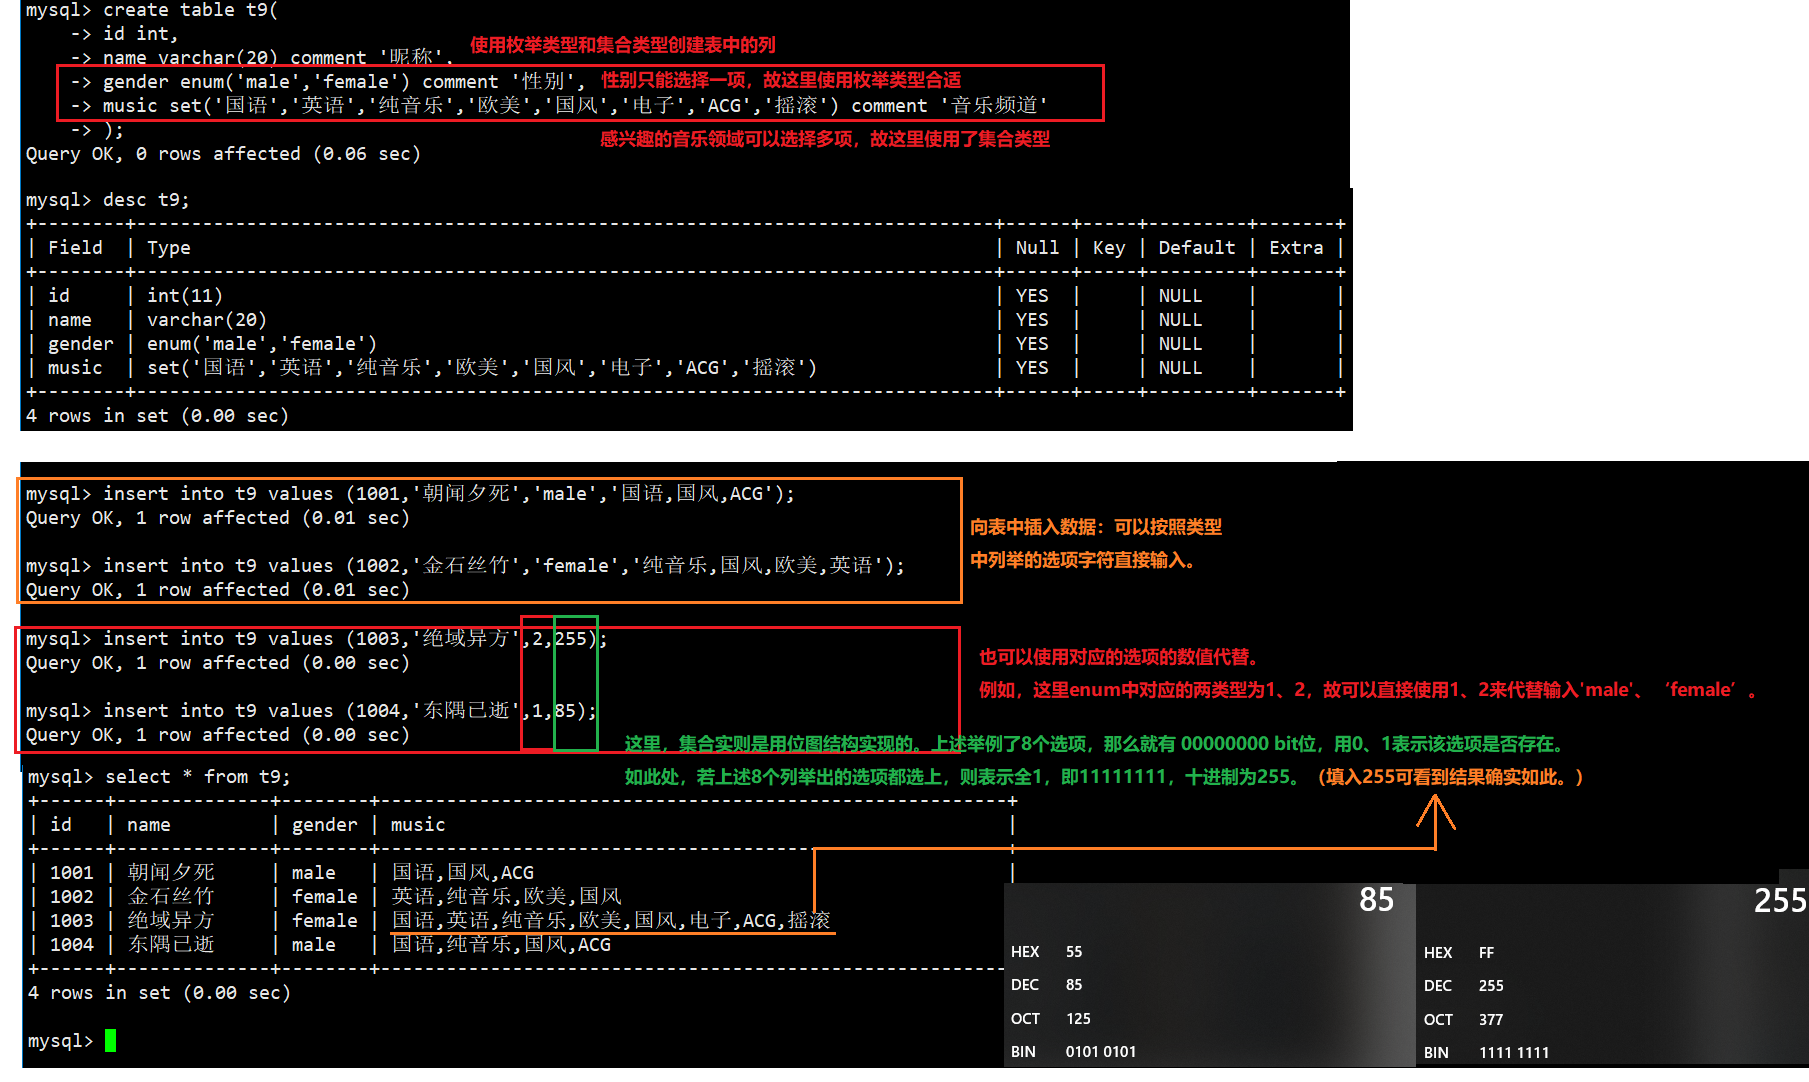
Task: Click the music cell '国语,纯音乐,国风,ACG' in row 1004
Action: pos(501,945)
